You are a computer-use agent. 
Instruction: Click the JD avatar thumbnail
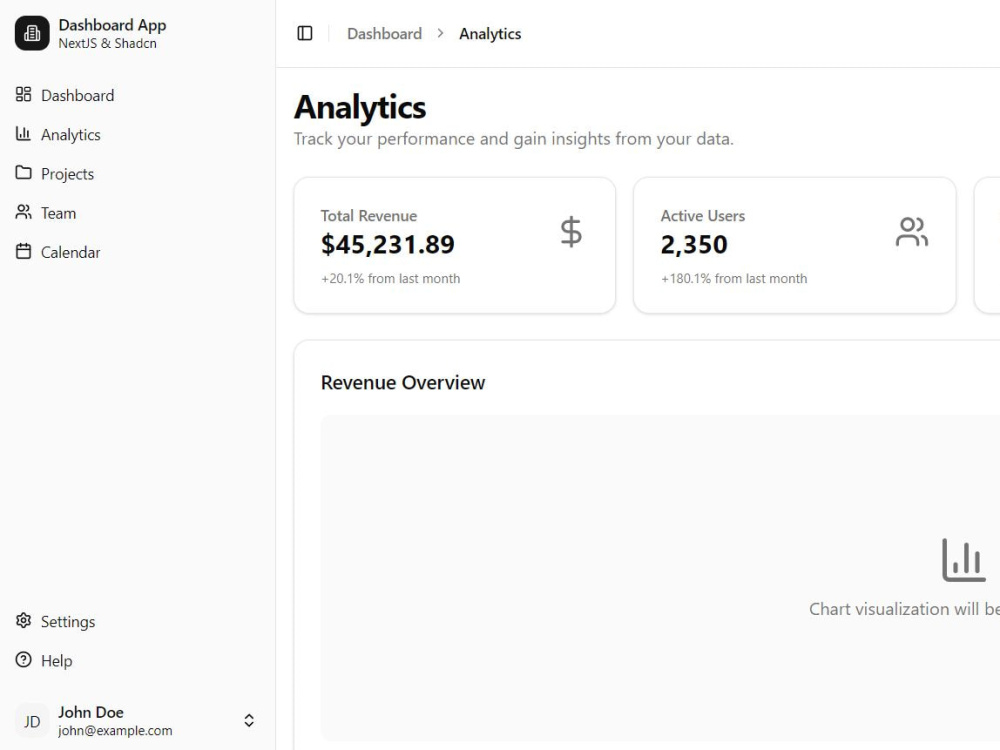[32, 721]
